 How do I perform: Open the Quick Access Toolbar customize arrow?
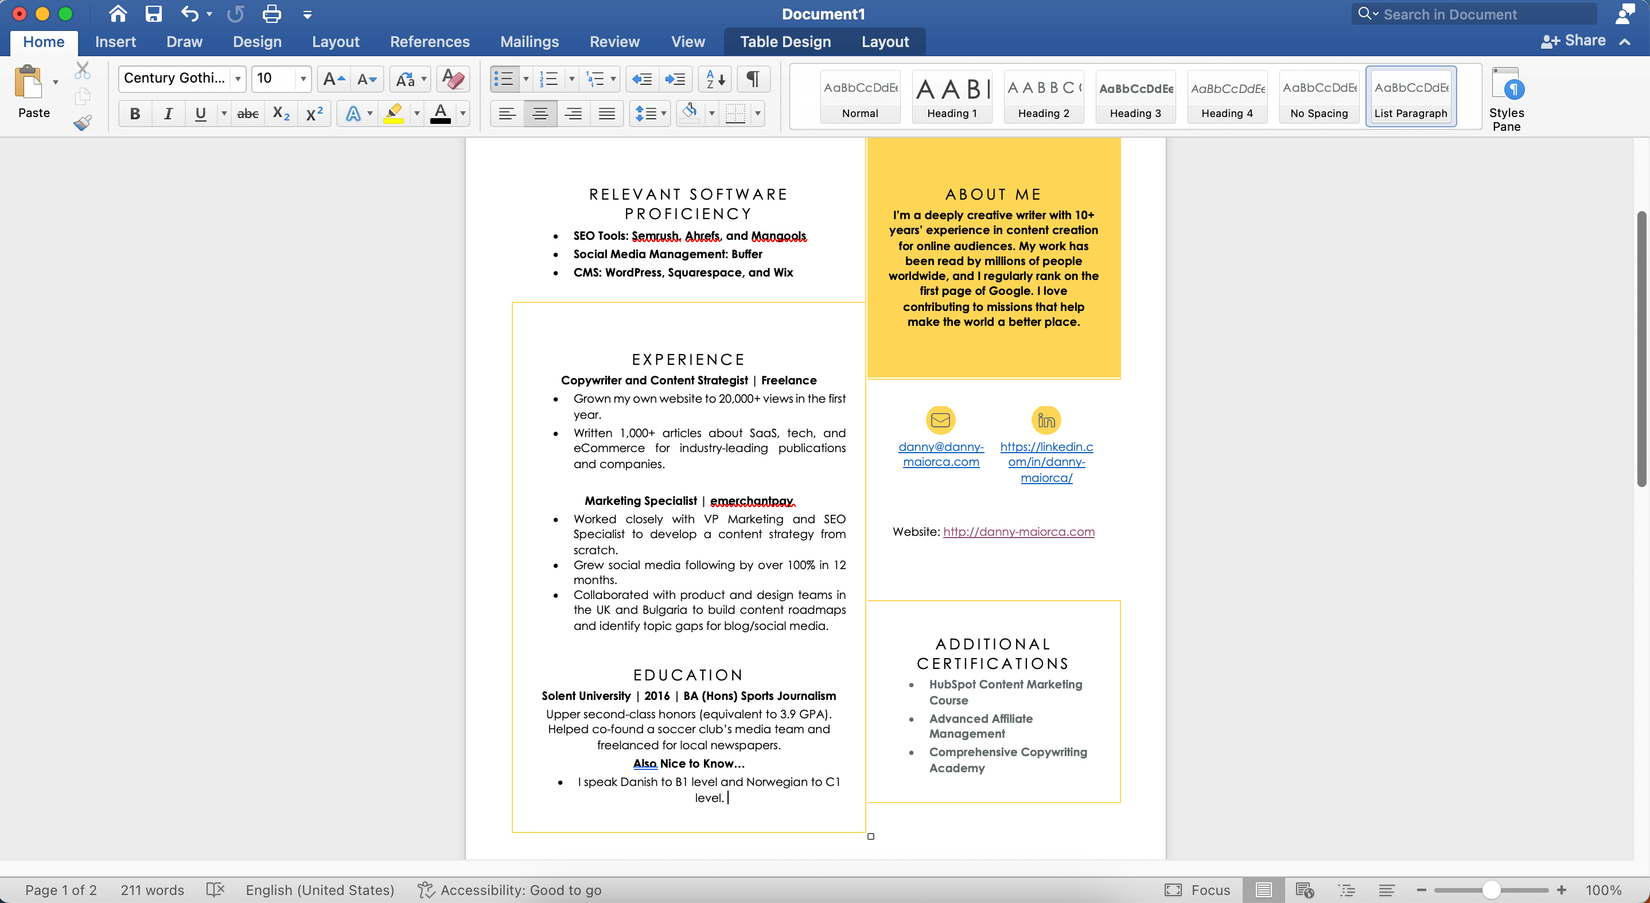307,15
